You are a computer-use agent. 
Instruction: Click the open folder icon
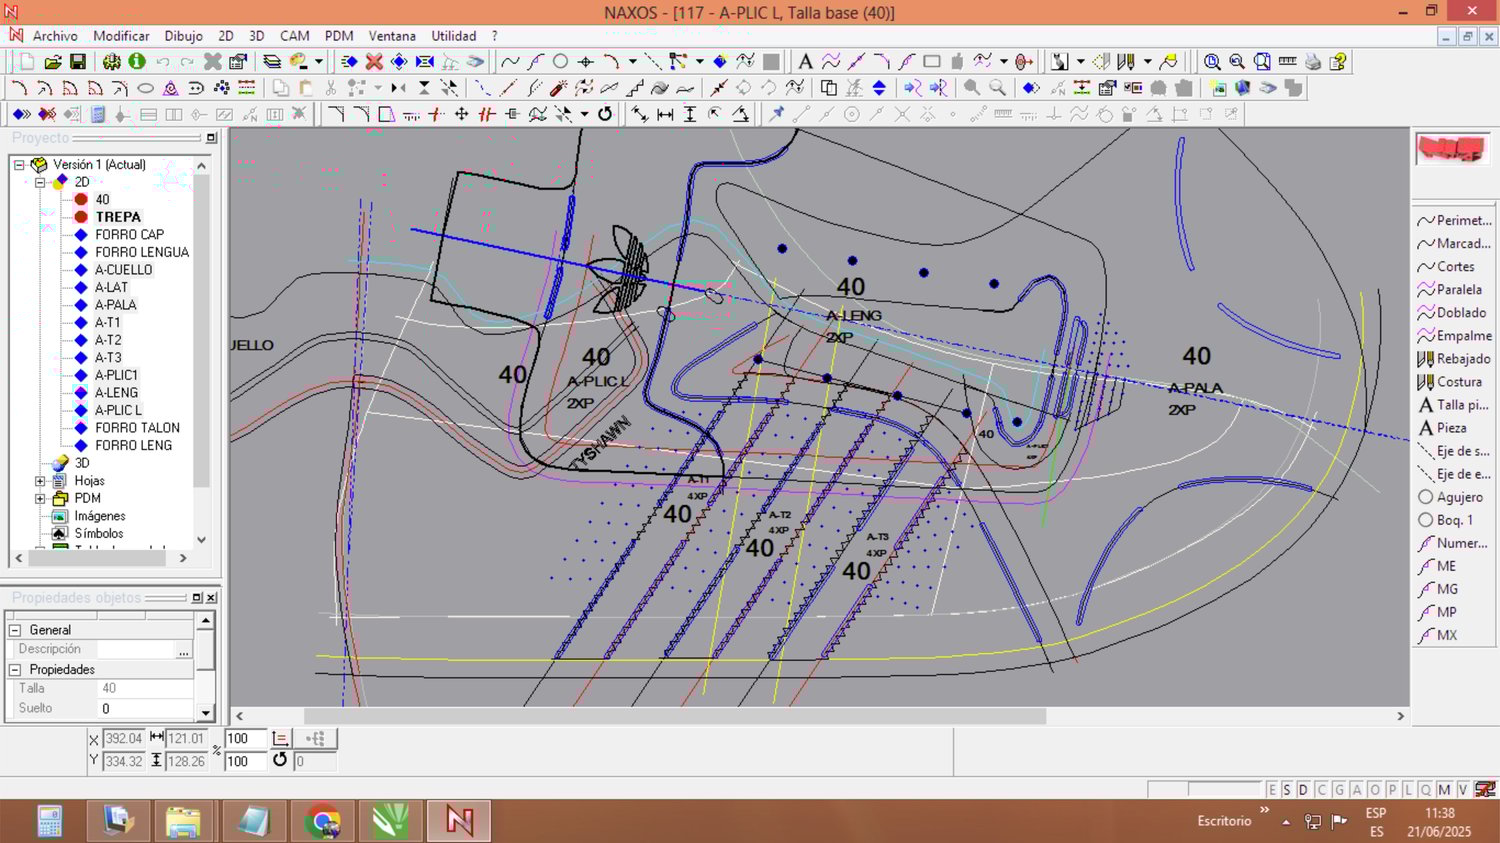click(52, 62)
